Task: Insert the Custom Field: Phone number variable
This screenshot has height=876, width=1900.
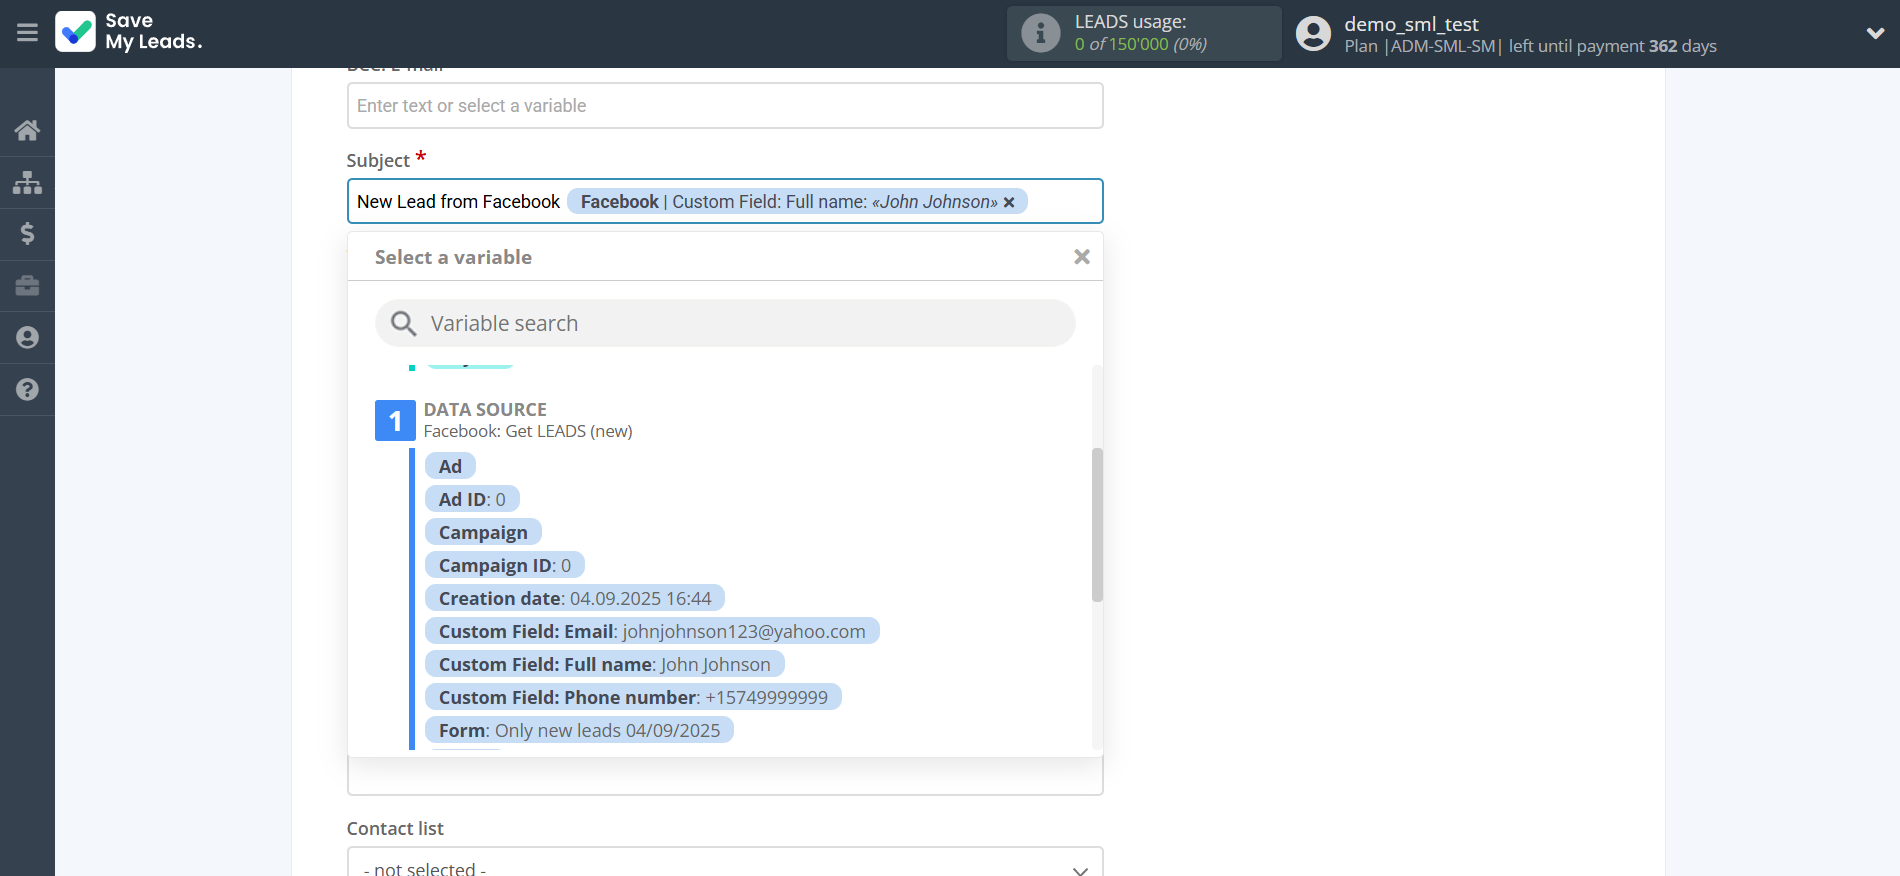Action: [632, 697]
